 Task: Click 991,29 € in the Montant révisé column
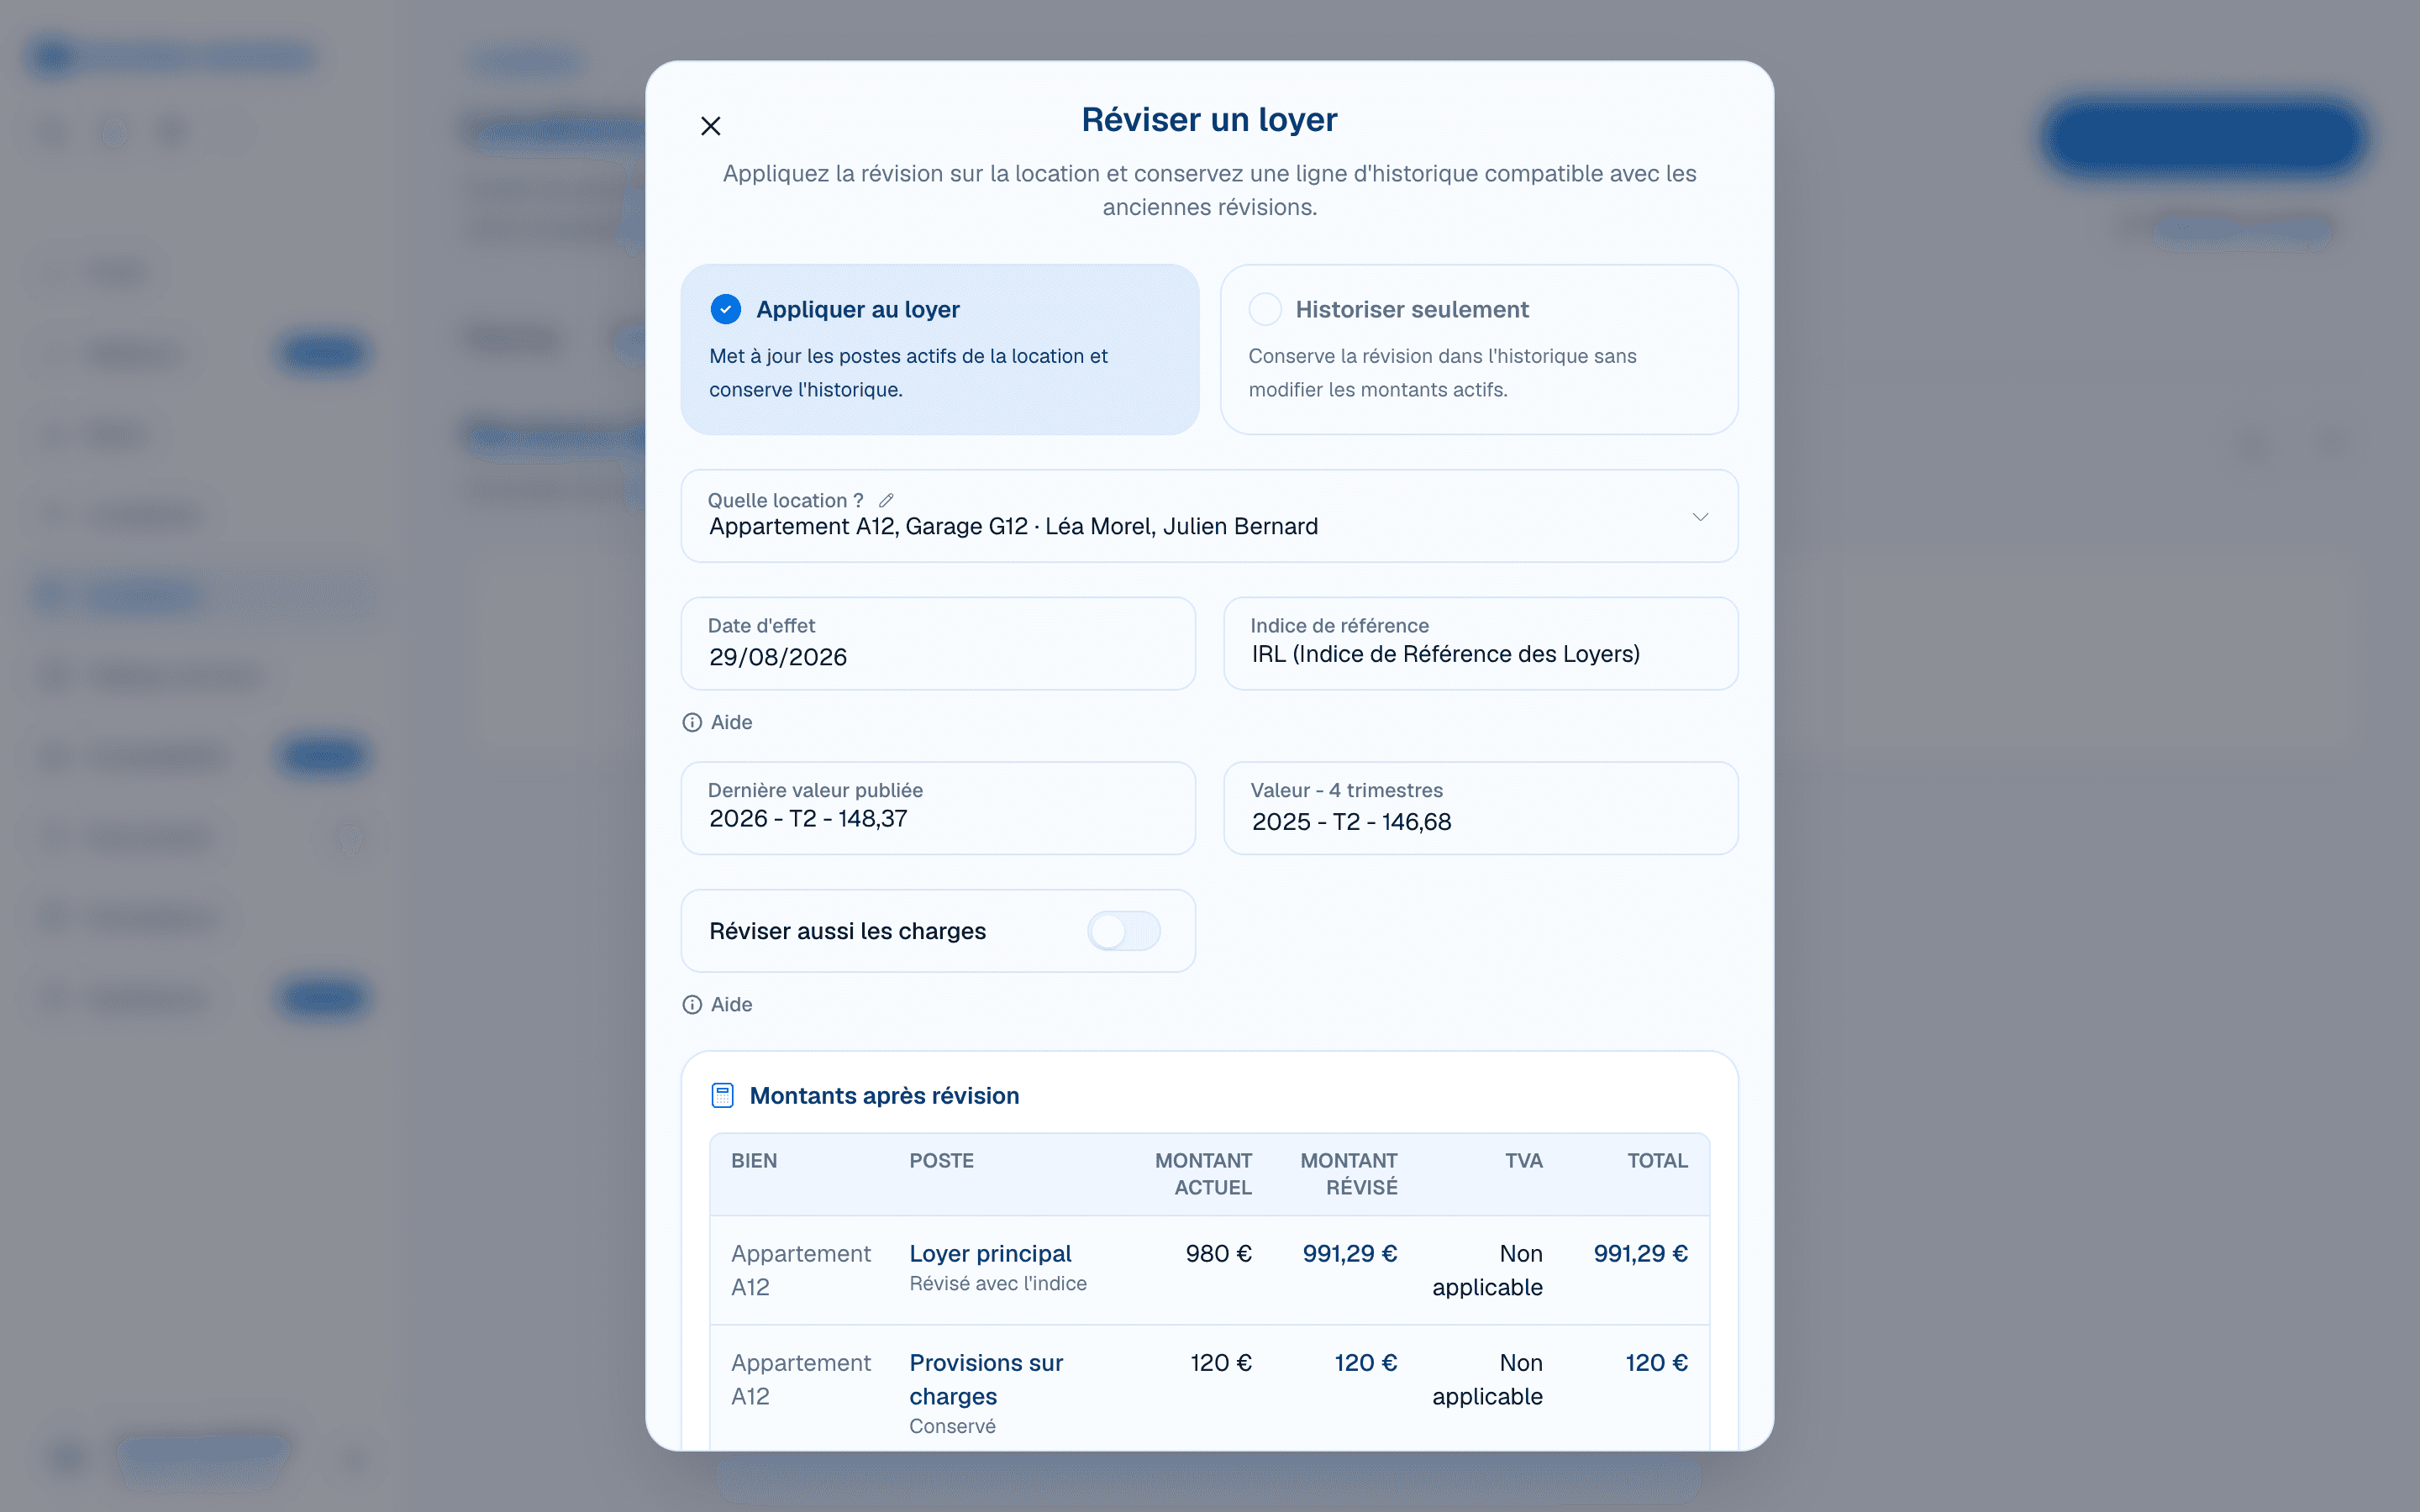(x=1350, y=1254)
